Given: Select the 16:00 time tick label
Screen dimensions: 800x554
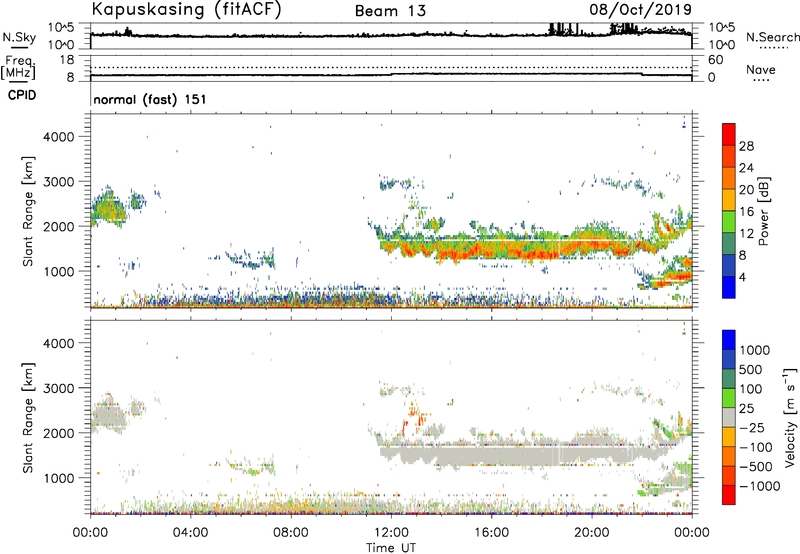Looking at the screenshot, I should pyautogui.click(x=491, y=533).
